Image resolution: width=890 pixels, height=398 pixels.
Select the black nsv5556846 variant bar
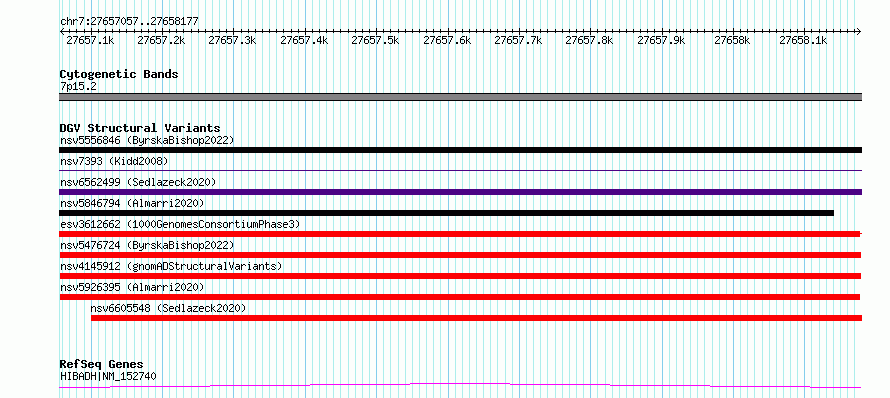(460, 150)
